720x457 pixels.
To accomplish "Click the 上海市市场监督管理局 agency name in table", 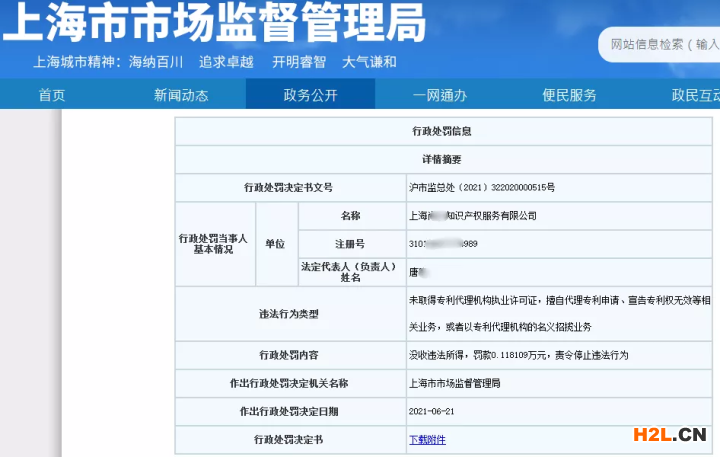I will point(454,383).
